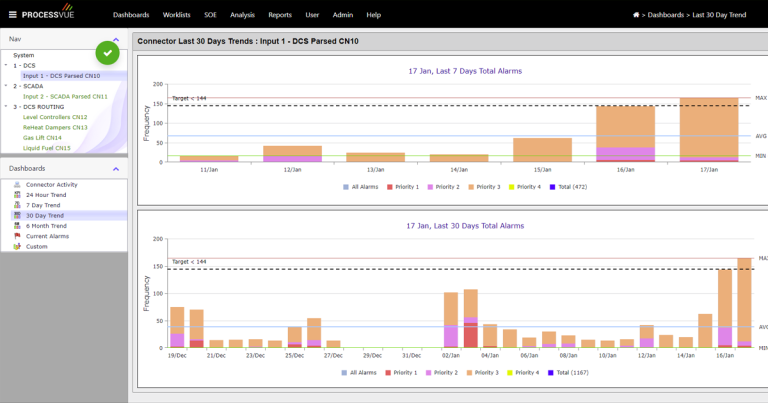The width and height of the screenshot is (768, 403).
Task: Click the 12/Jan bar in 7 days chart
Action: (292, 154)
